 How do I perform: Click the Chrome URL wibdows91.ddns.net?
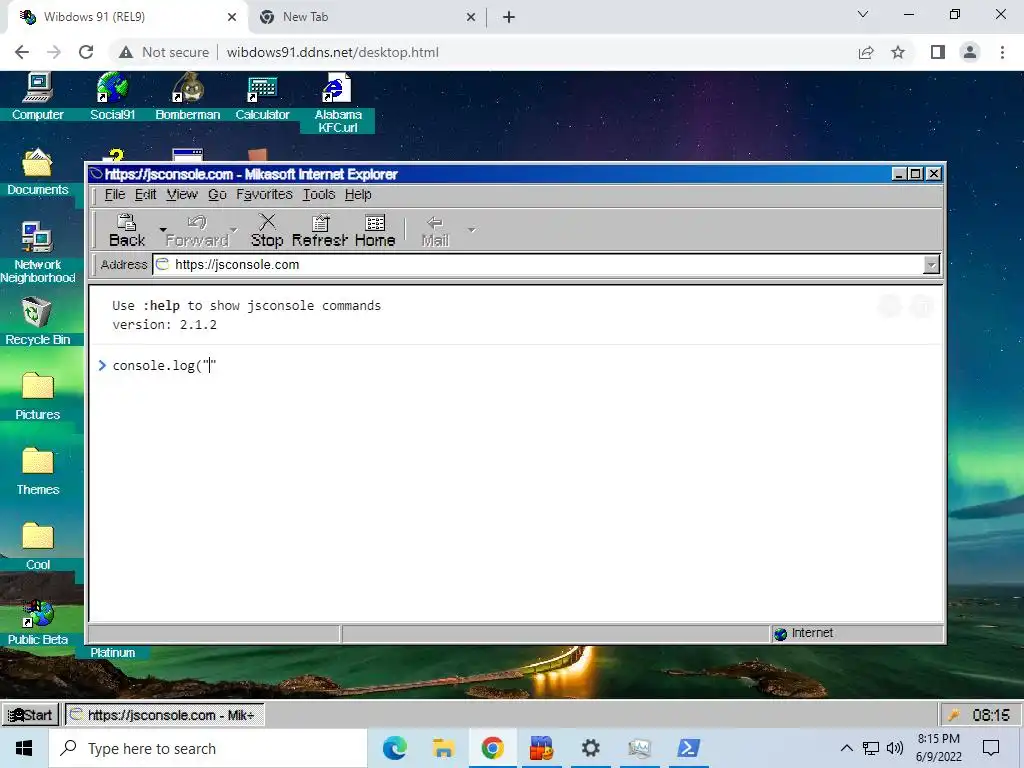332,52
